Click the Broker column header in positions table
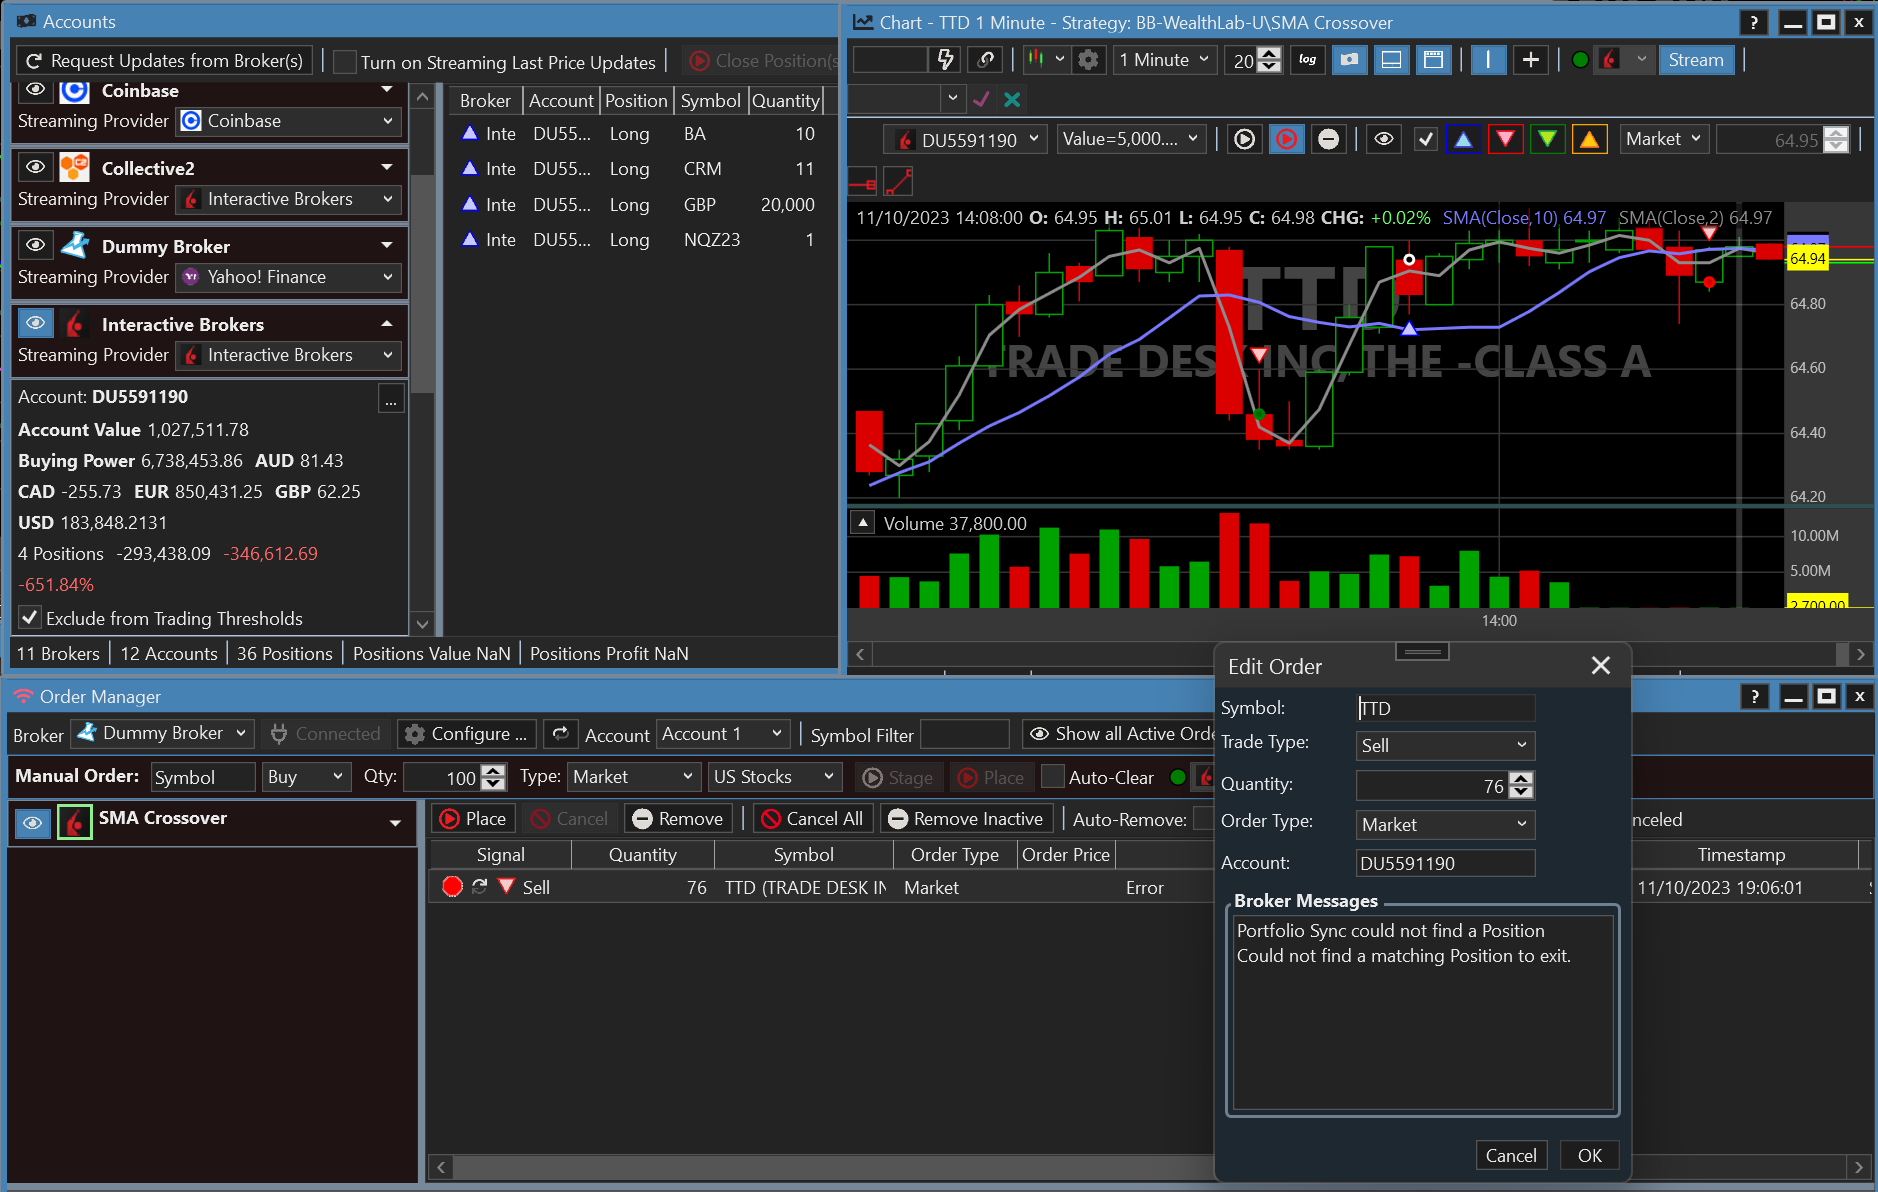Viewport: 1878px width, 1192px height. pos(485,100)
